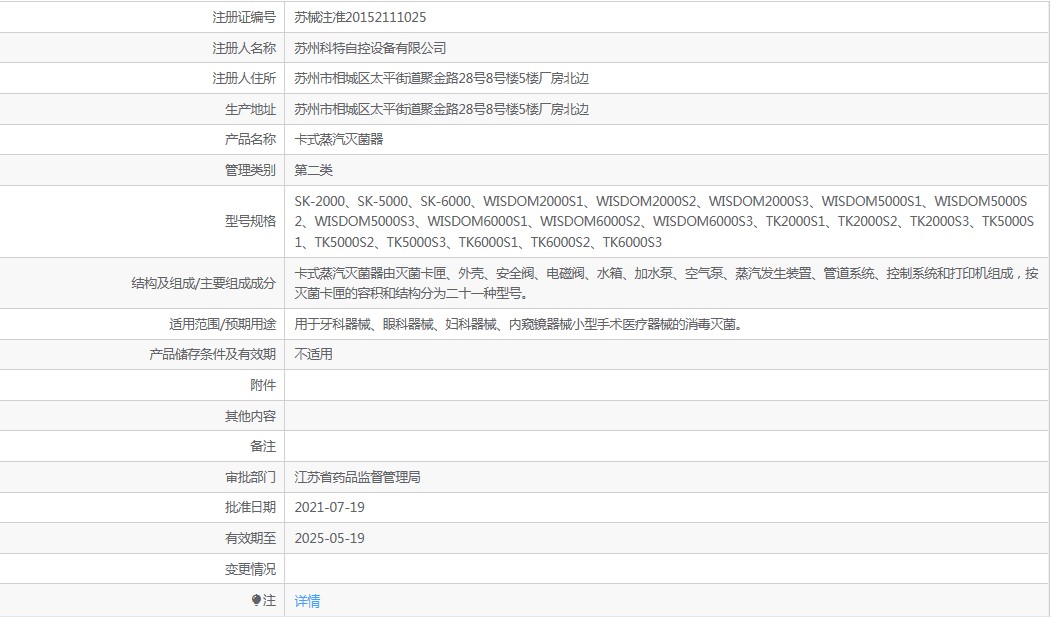Select the address in the 注册人住所 row
The height and width of the screenshot is (617, 1051).
tap(441, 78)
